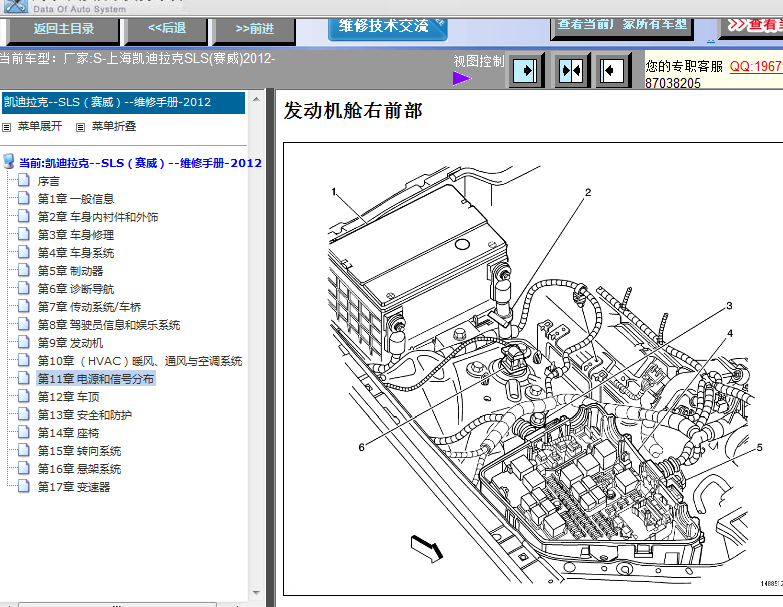Image resolution: width=783 pixels, height=607 pixels.
Task: Click the 凯迪拉克--SLS（赛威）--维修手册-2012 header bar
Action: click(123, 102)
